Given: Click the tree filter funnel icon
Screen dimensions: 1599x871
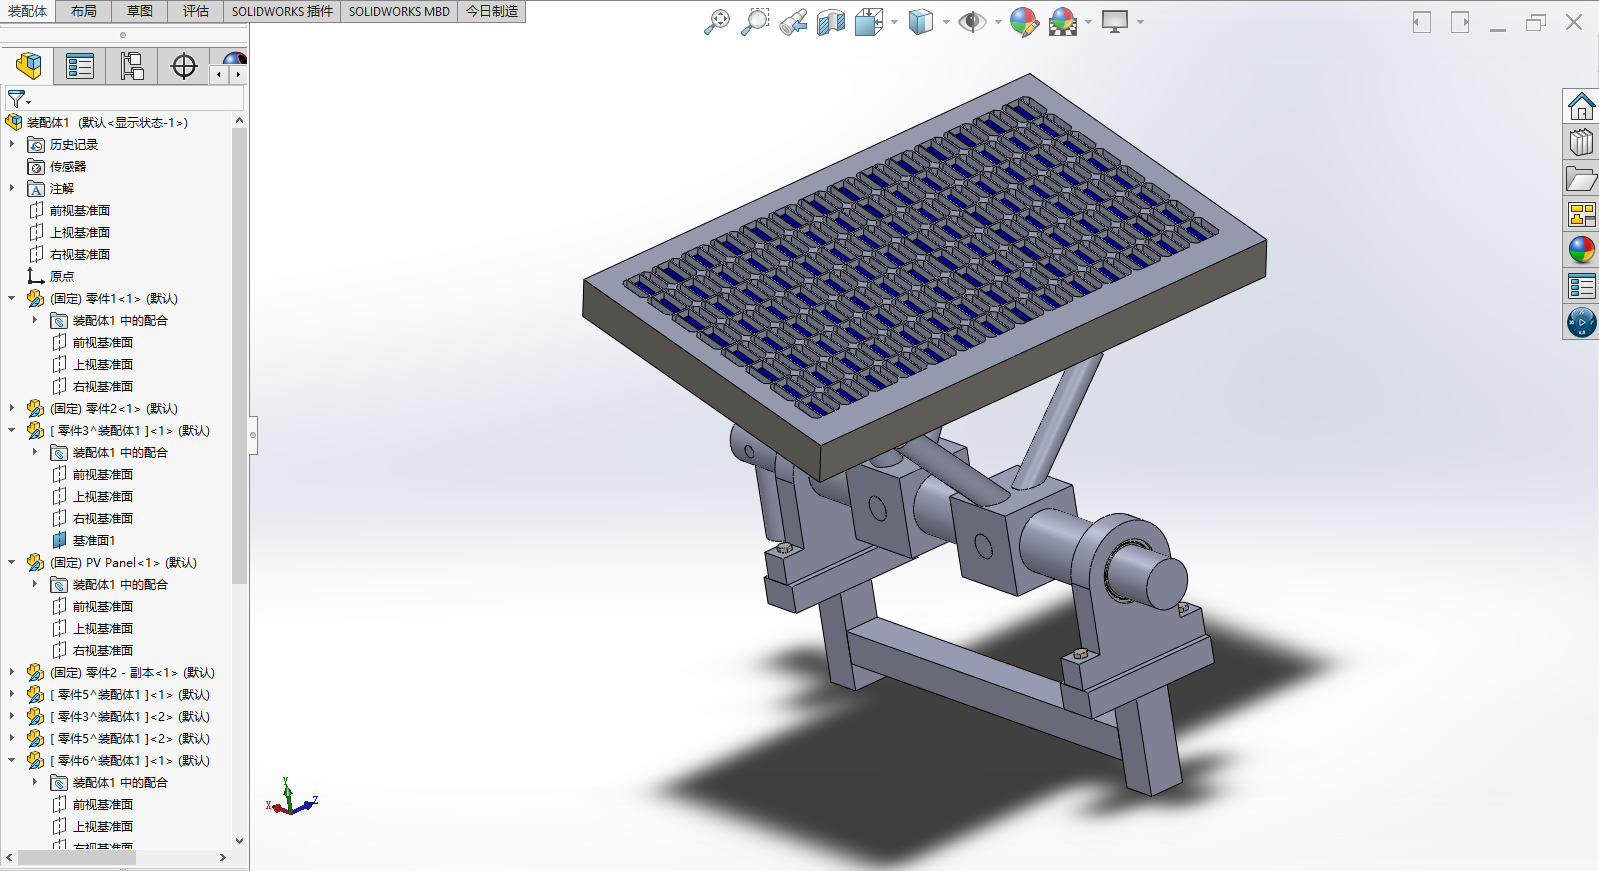Looking at the screenshot, I should [18, 99].
